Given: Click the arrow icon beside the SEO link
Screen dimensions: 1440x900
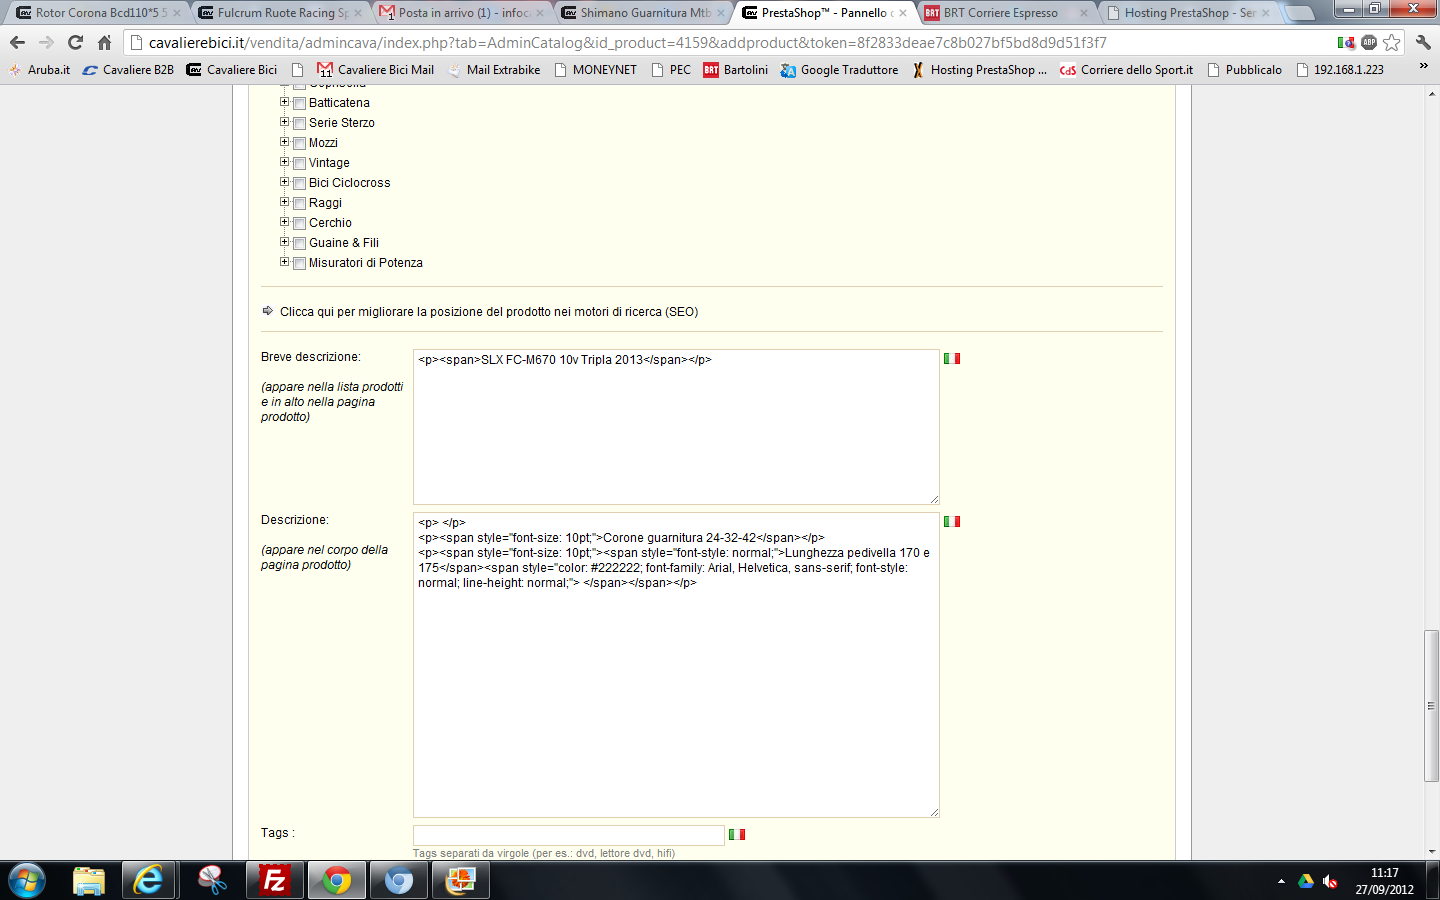Looking at the screenshot, I should [x=267, y=311].
